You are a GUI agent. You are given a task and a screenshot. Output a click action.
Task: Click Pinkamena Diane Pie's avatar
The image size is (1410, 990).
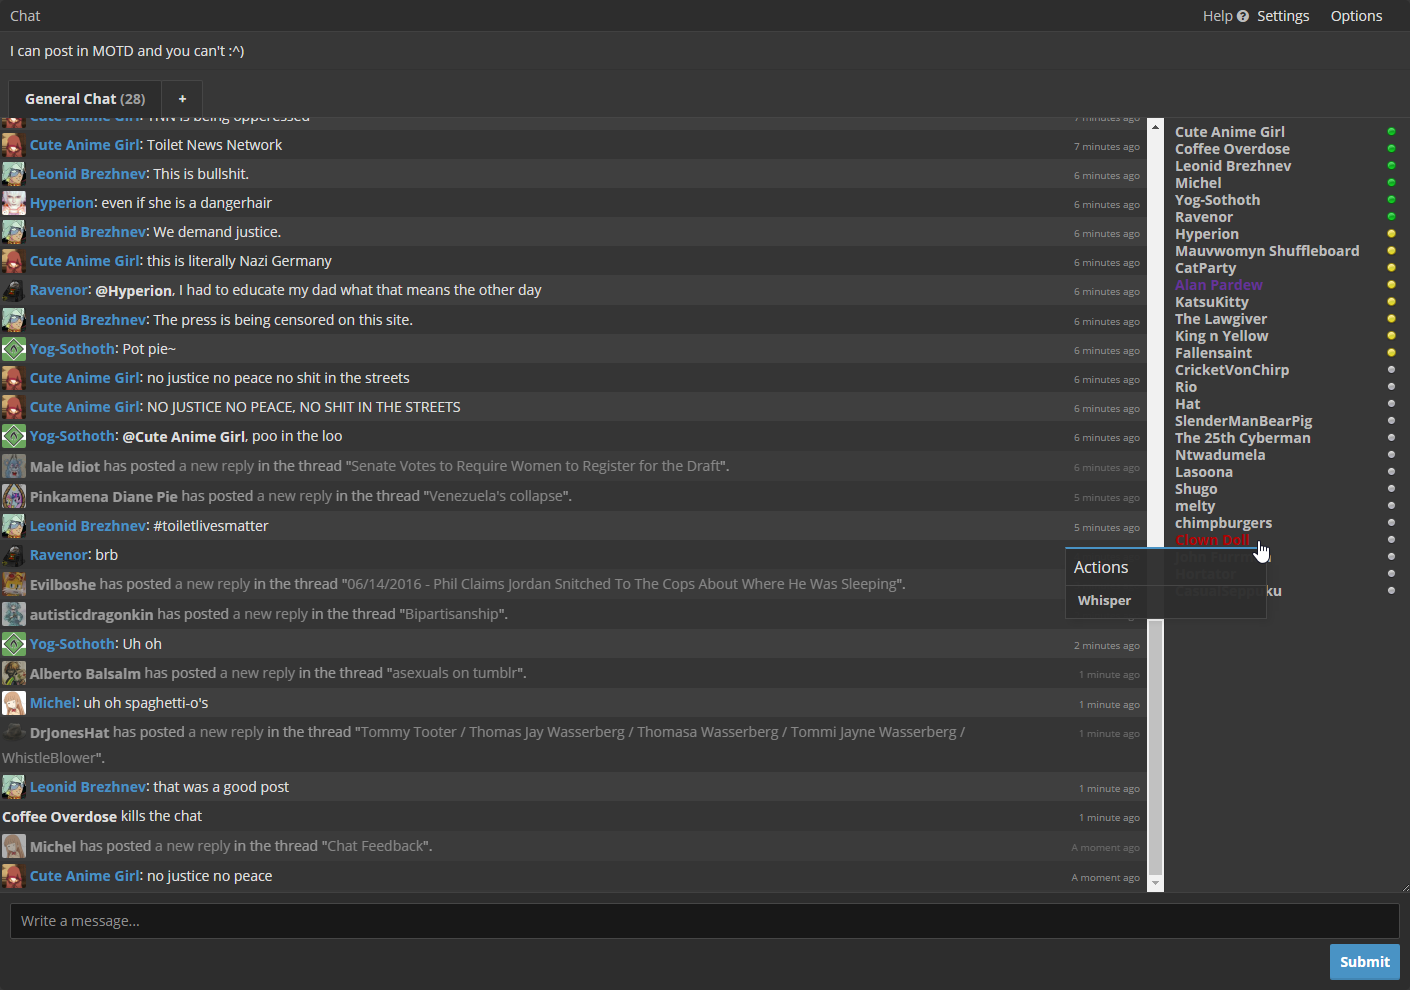13,496
